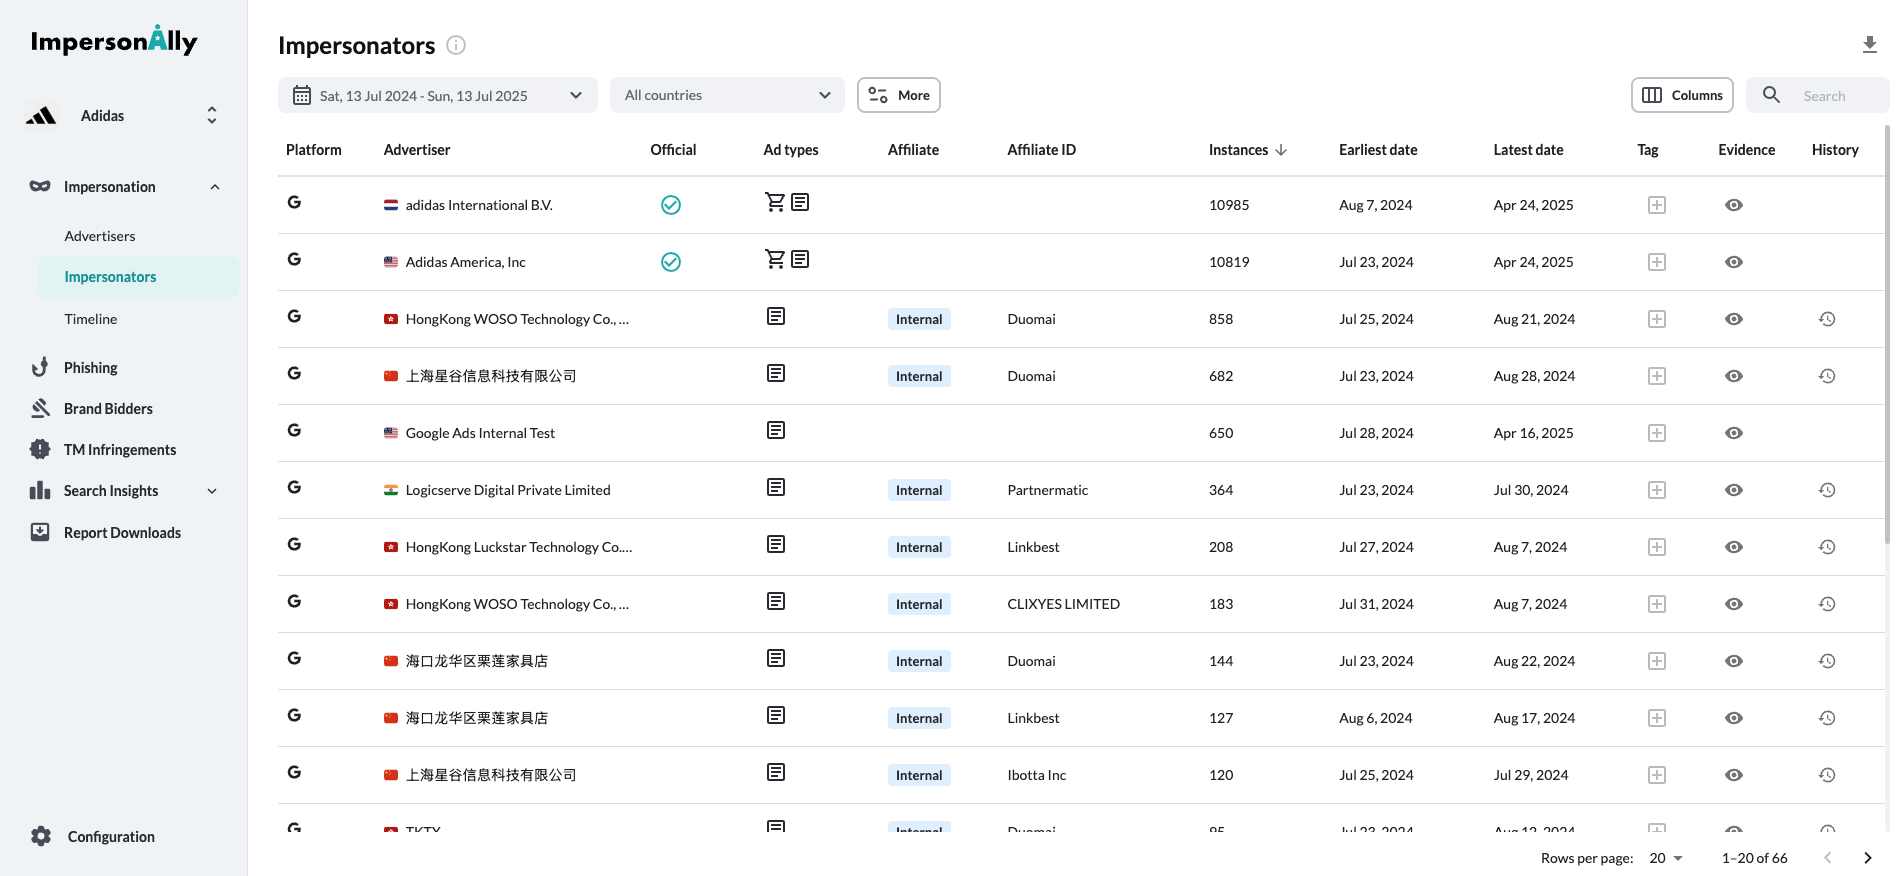The height and width of the screenshot is (876, 1901).
Task: View evidence for Google Ads Internal Test
Action: tap(1733, 433)
